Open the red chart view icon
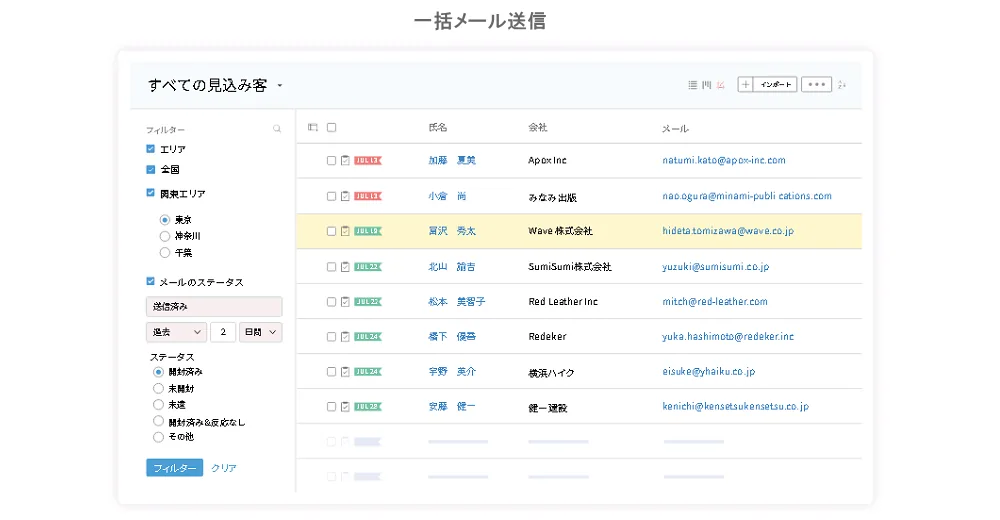Image resolution: width=1000 pixels, height=520 pixels. pyautogui.click(x=721, y=85)
